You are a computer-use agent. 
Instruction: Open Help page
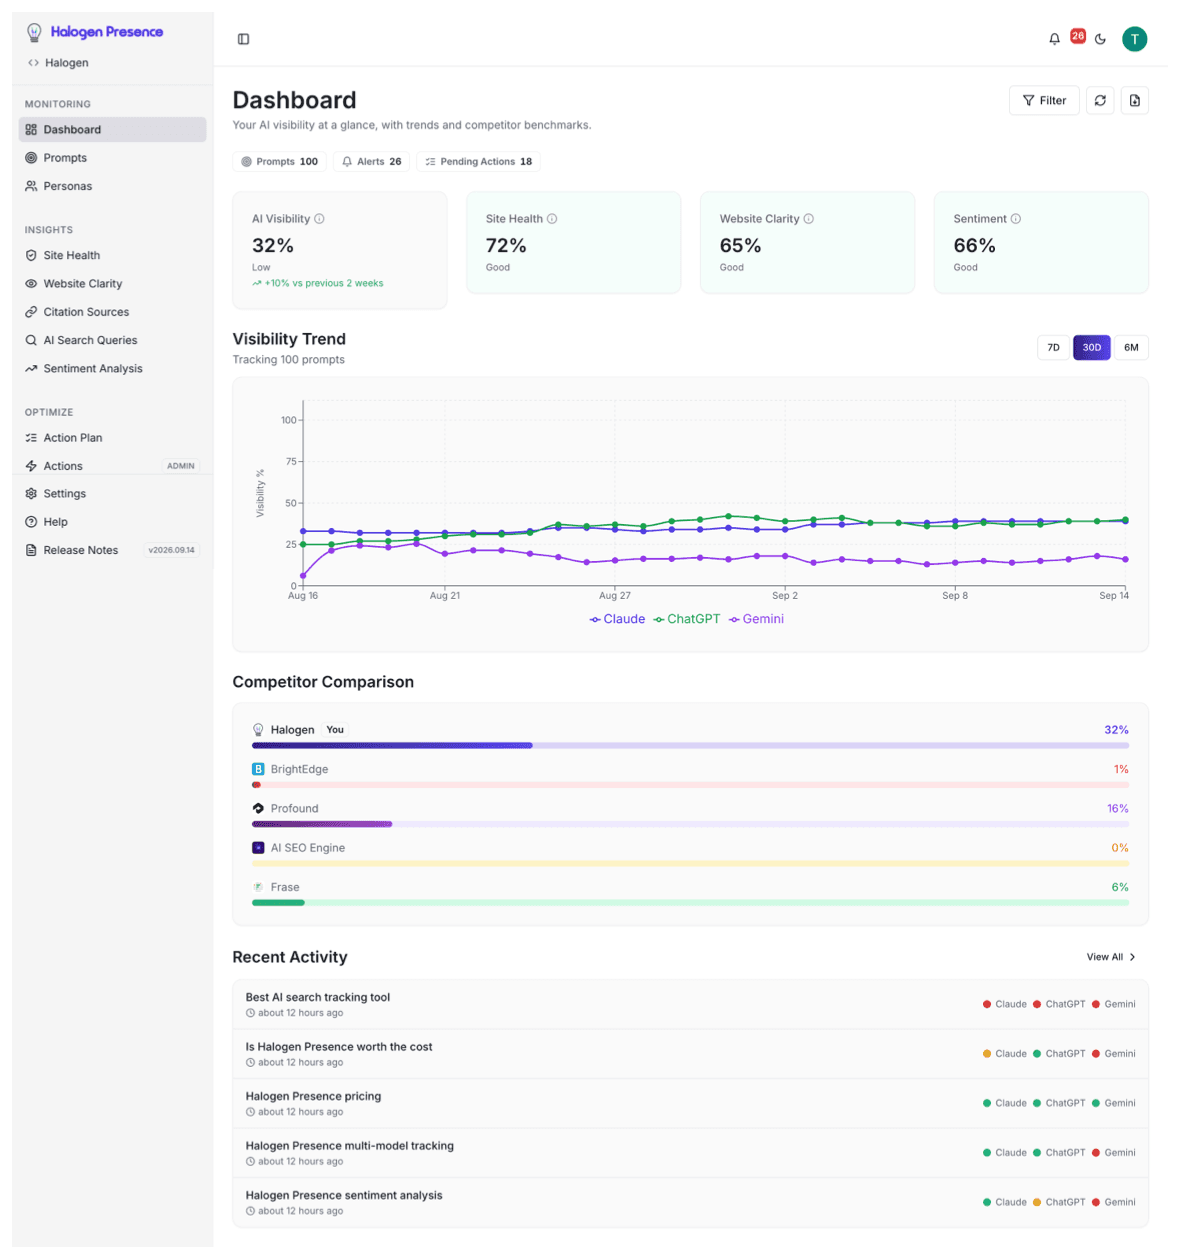coord(112,522)
